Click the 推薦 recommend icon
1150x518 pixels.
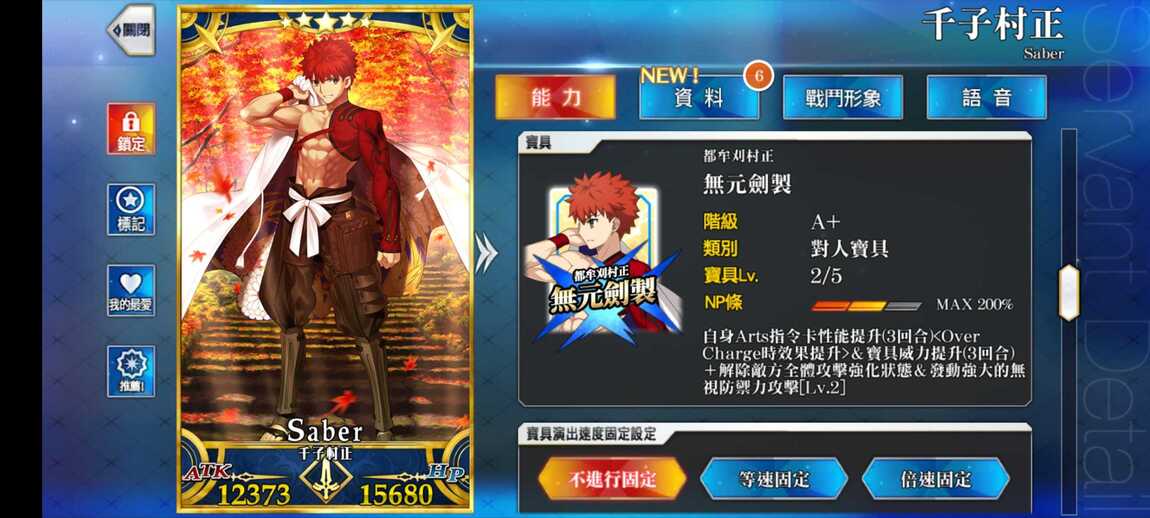coord(131,371)
